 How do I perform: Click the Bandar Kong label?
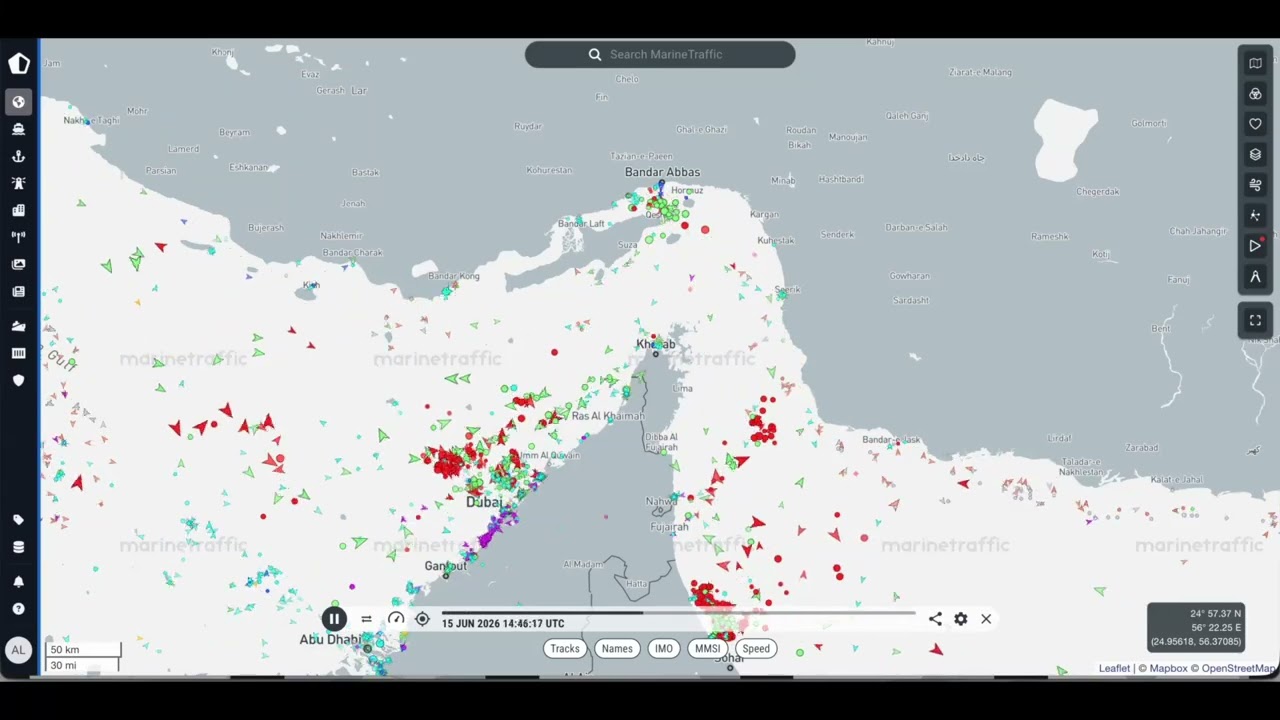coord(454,276)
